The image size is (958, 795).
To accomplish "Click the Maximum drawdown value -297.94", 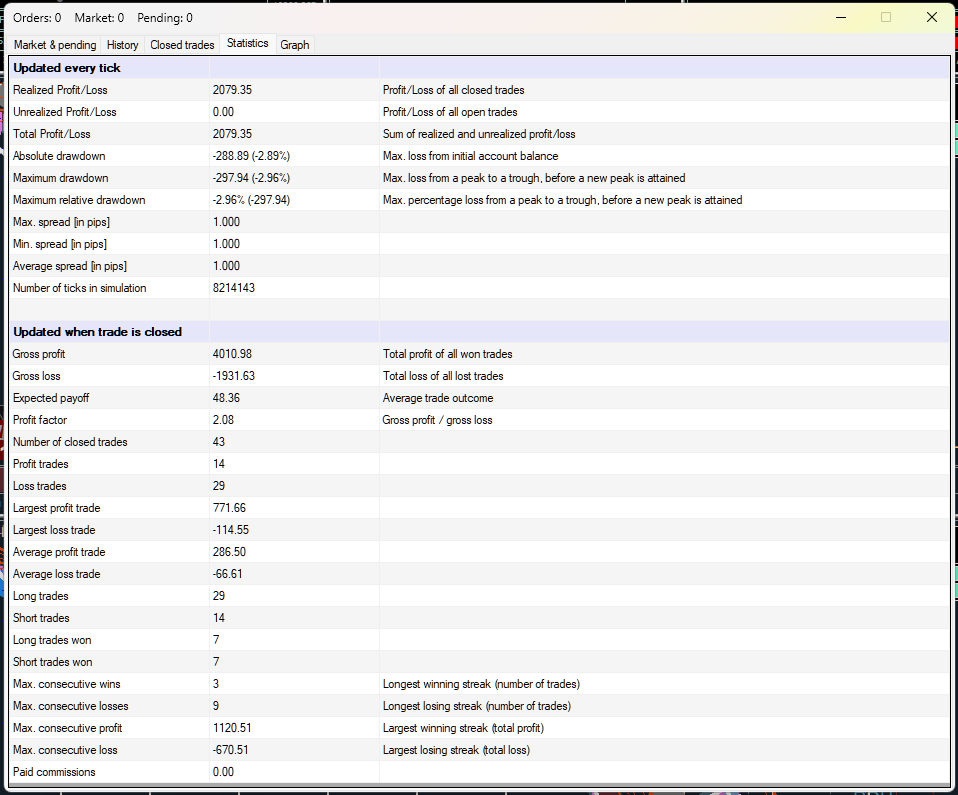I will click(250, 178).
